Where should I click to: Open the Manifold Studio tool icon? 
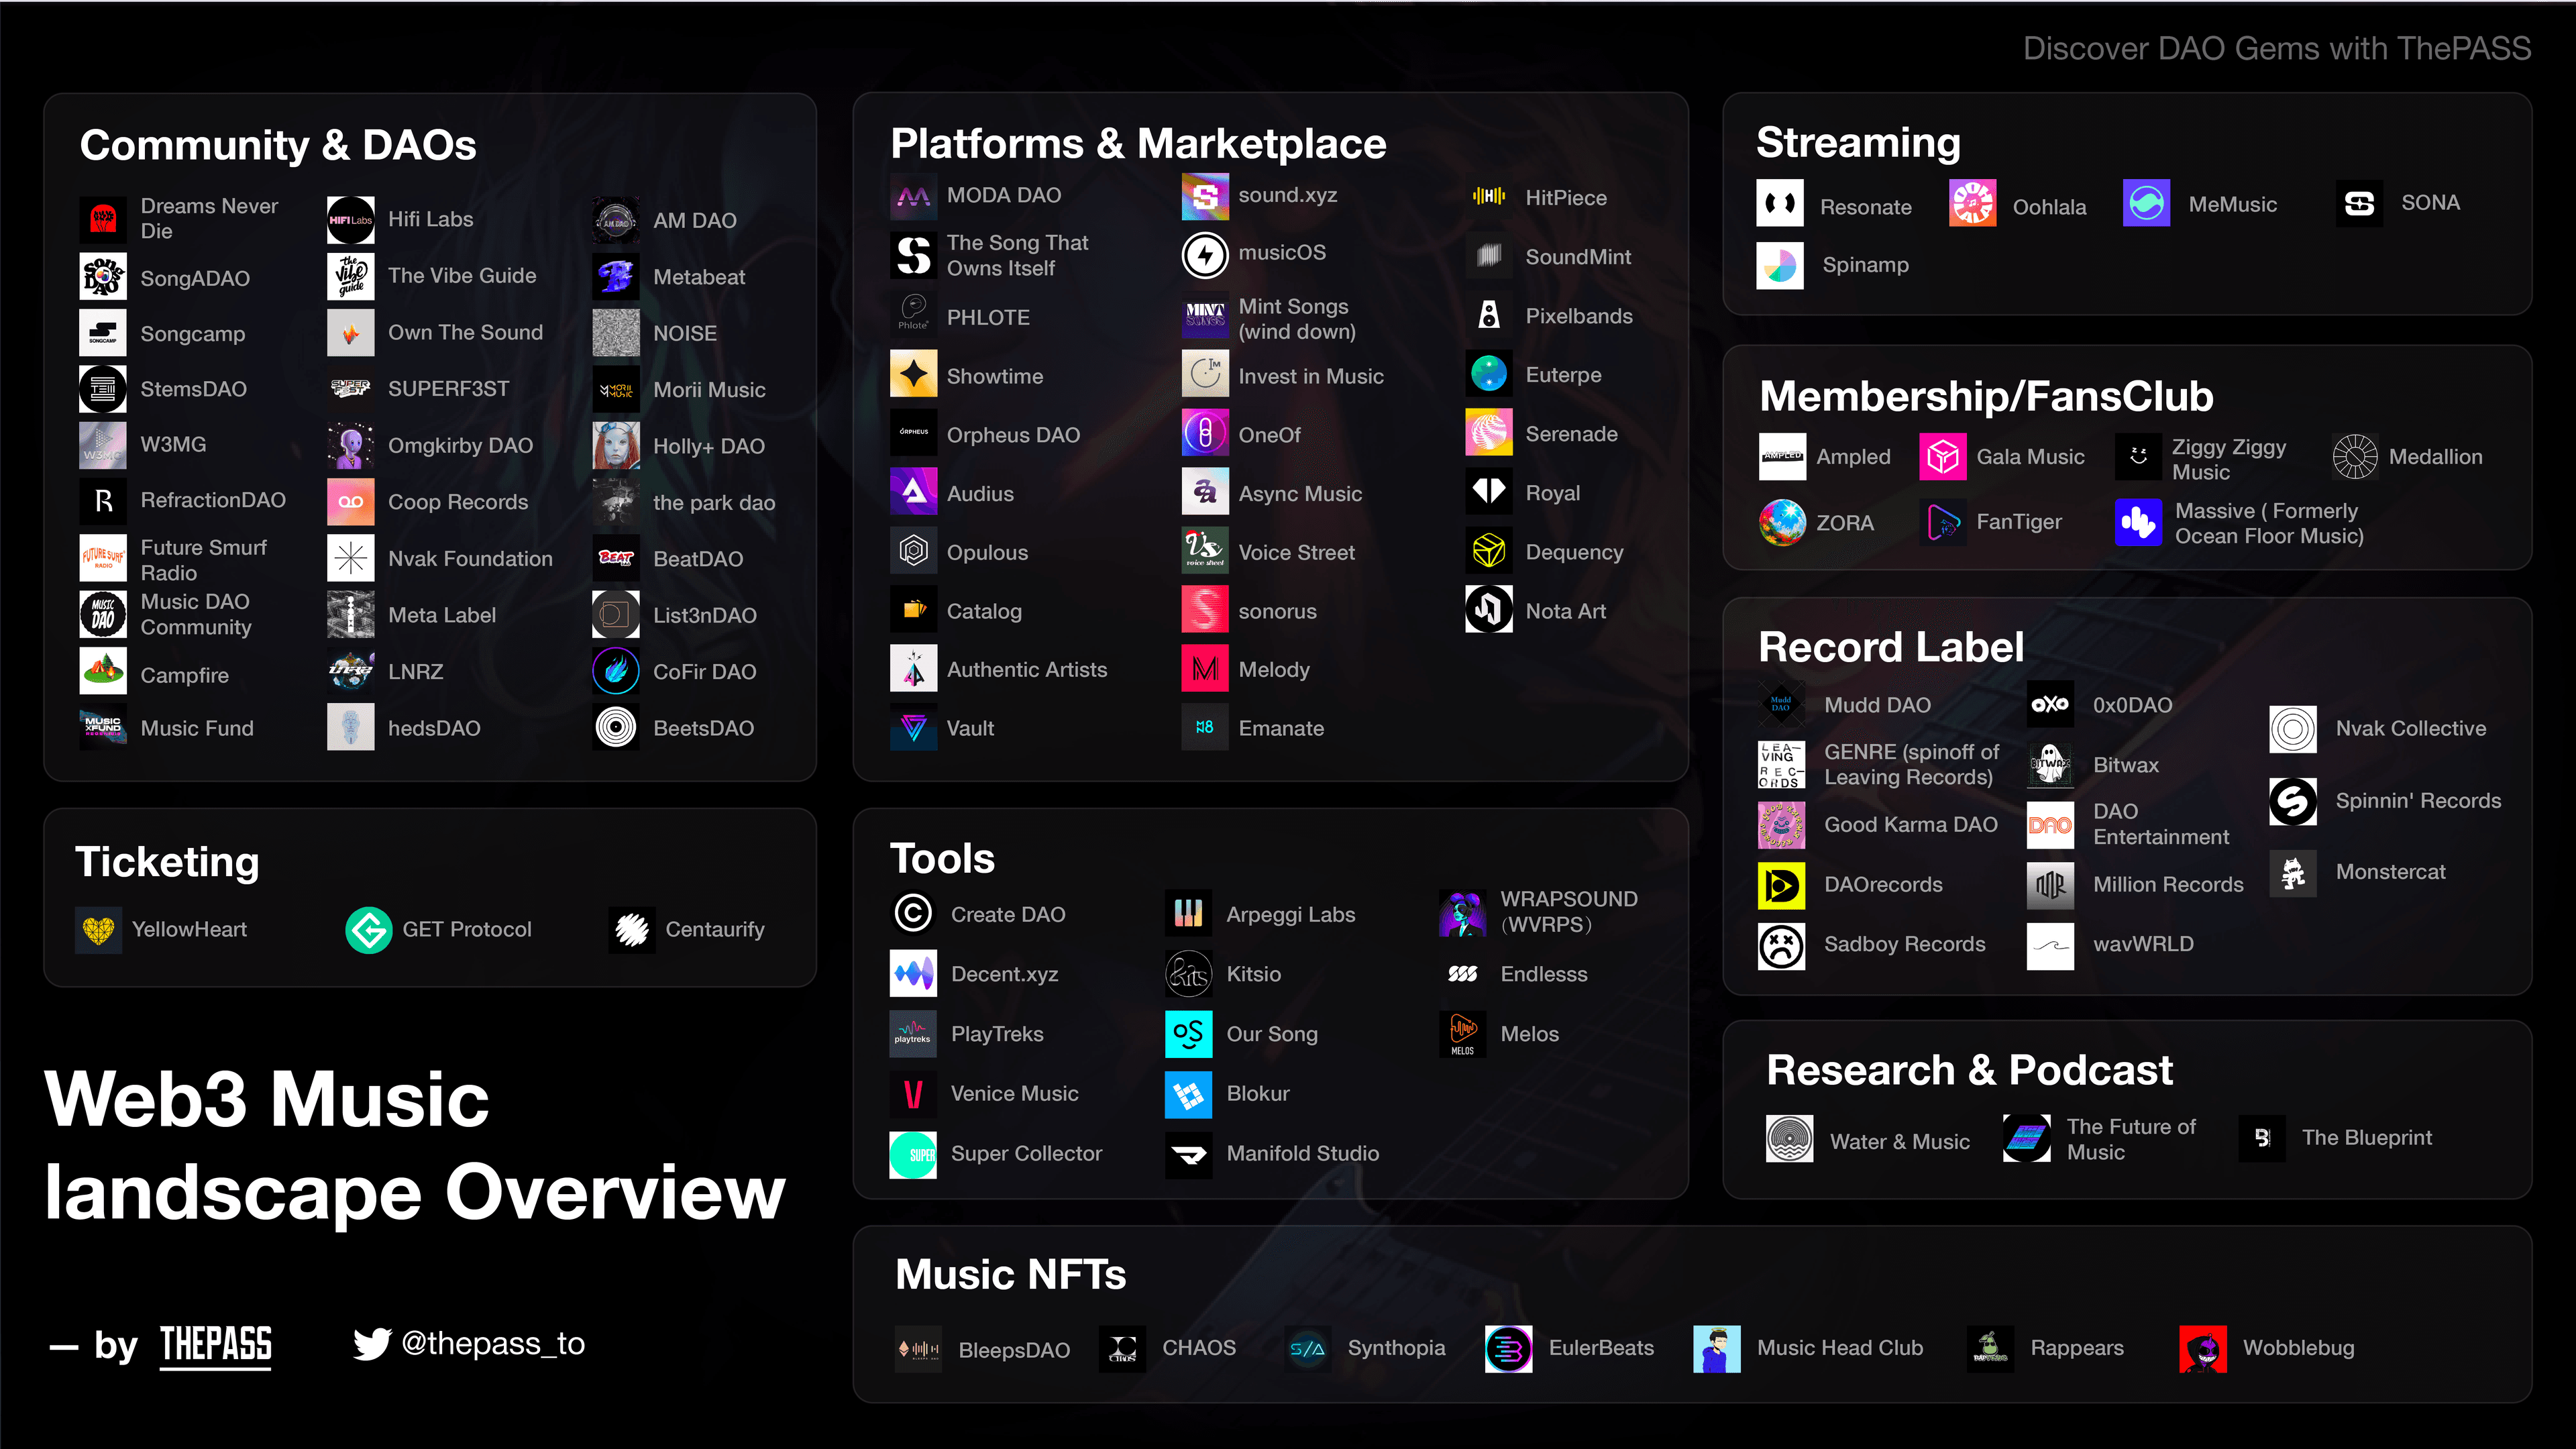point(1188,1153)
